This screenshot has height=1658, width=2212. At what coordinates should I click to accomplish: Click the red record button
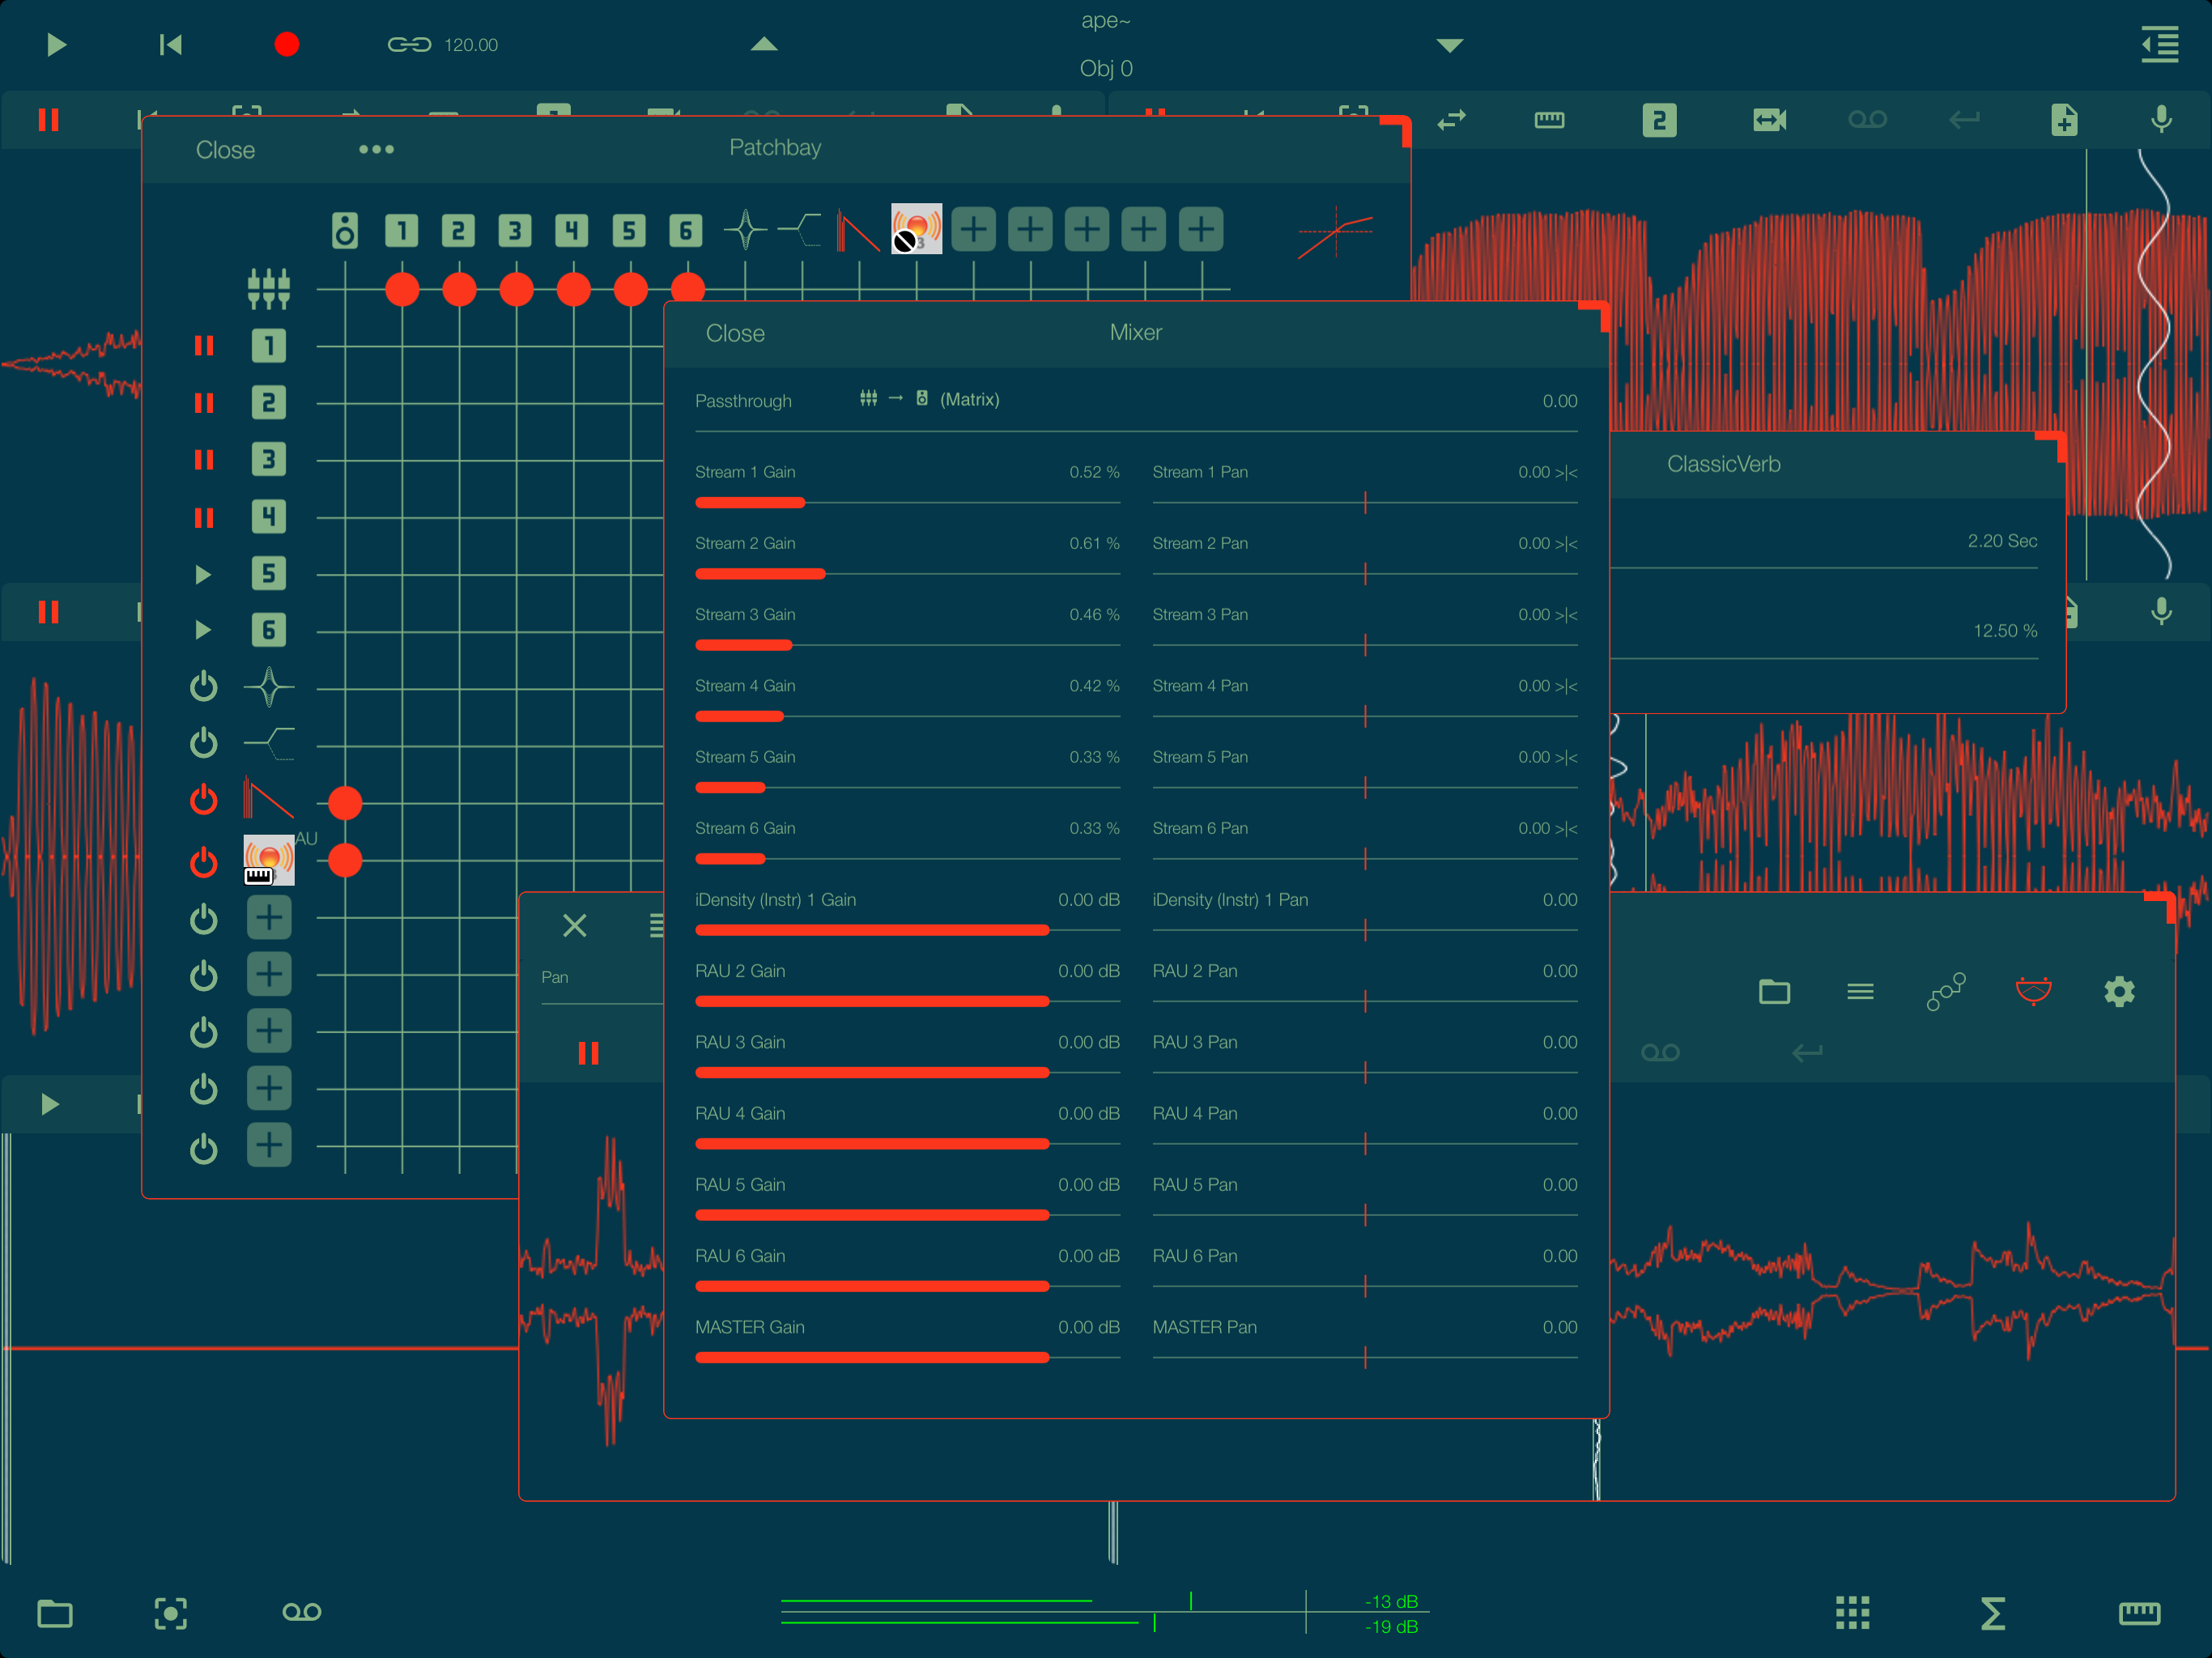click(287, 45)
